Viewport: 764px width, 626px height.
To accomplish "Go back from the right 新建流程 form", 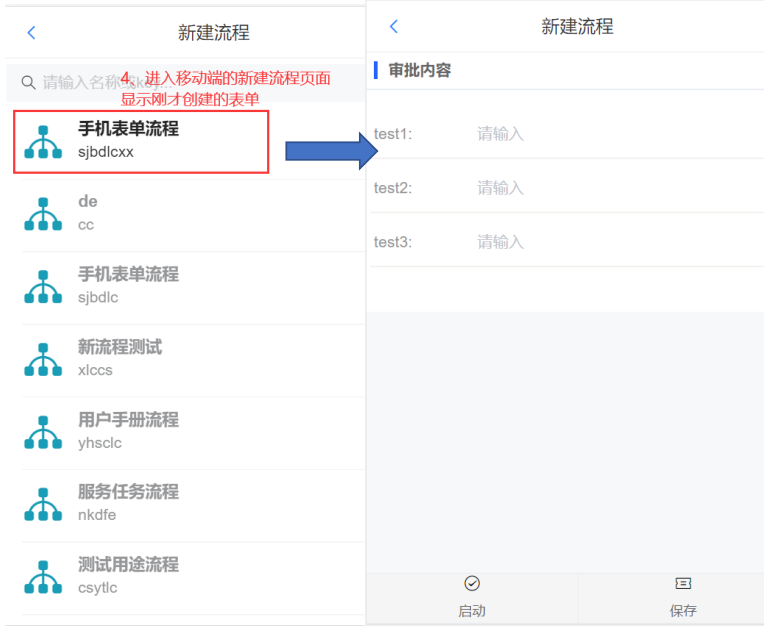I will tap(394, 26).
